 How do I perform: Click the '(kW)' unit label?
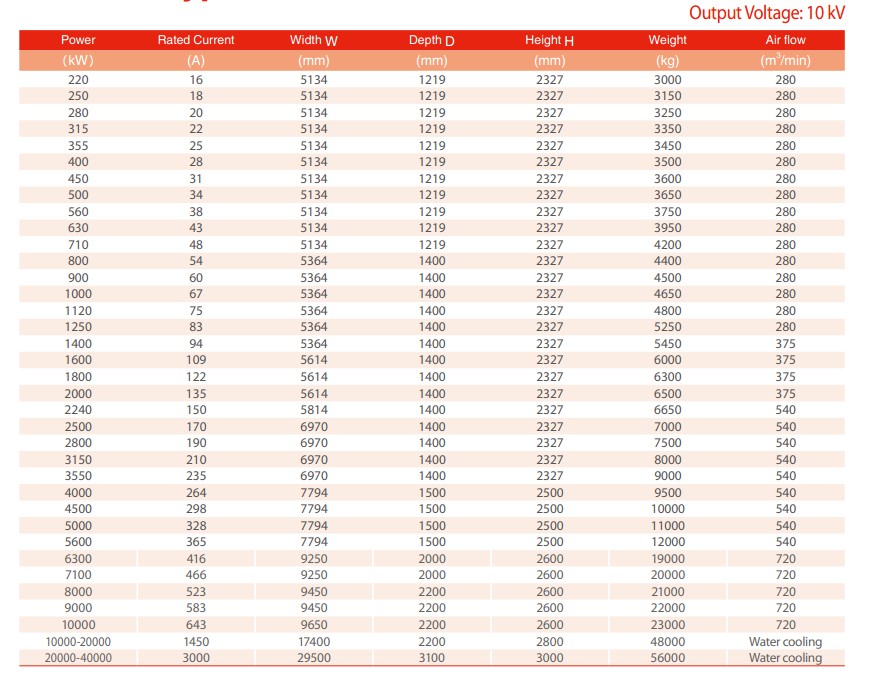click(x=78, y=60)
